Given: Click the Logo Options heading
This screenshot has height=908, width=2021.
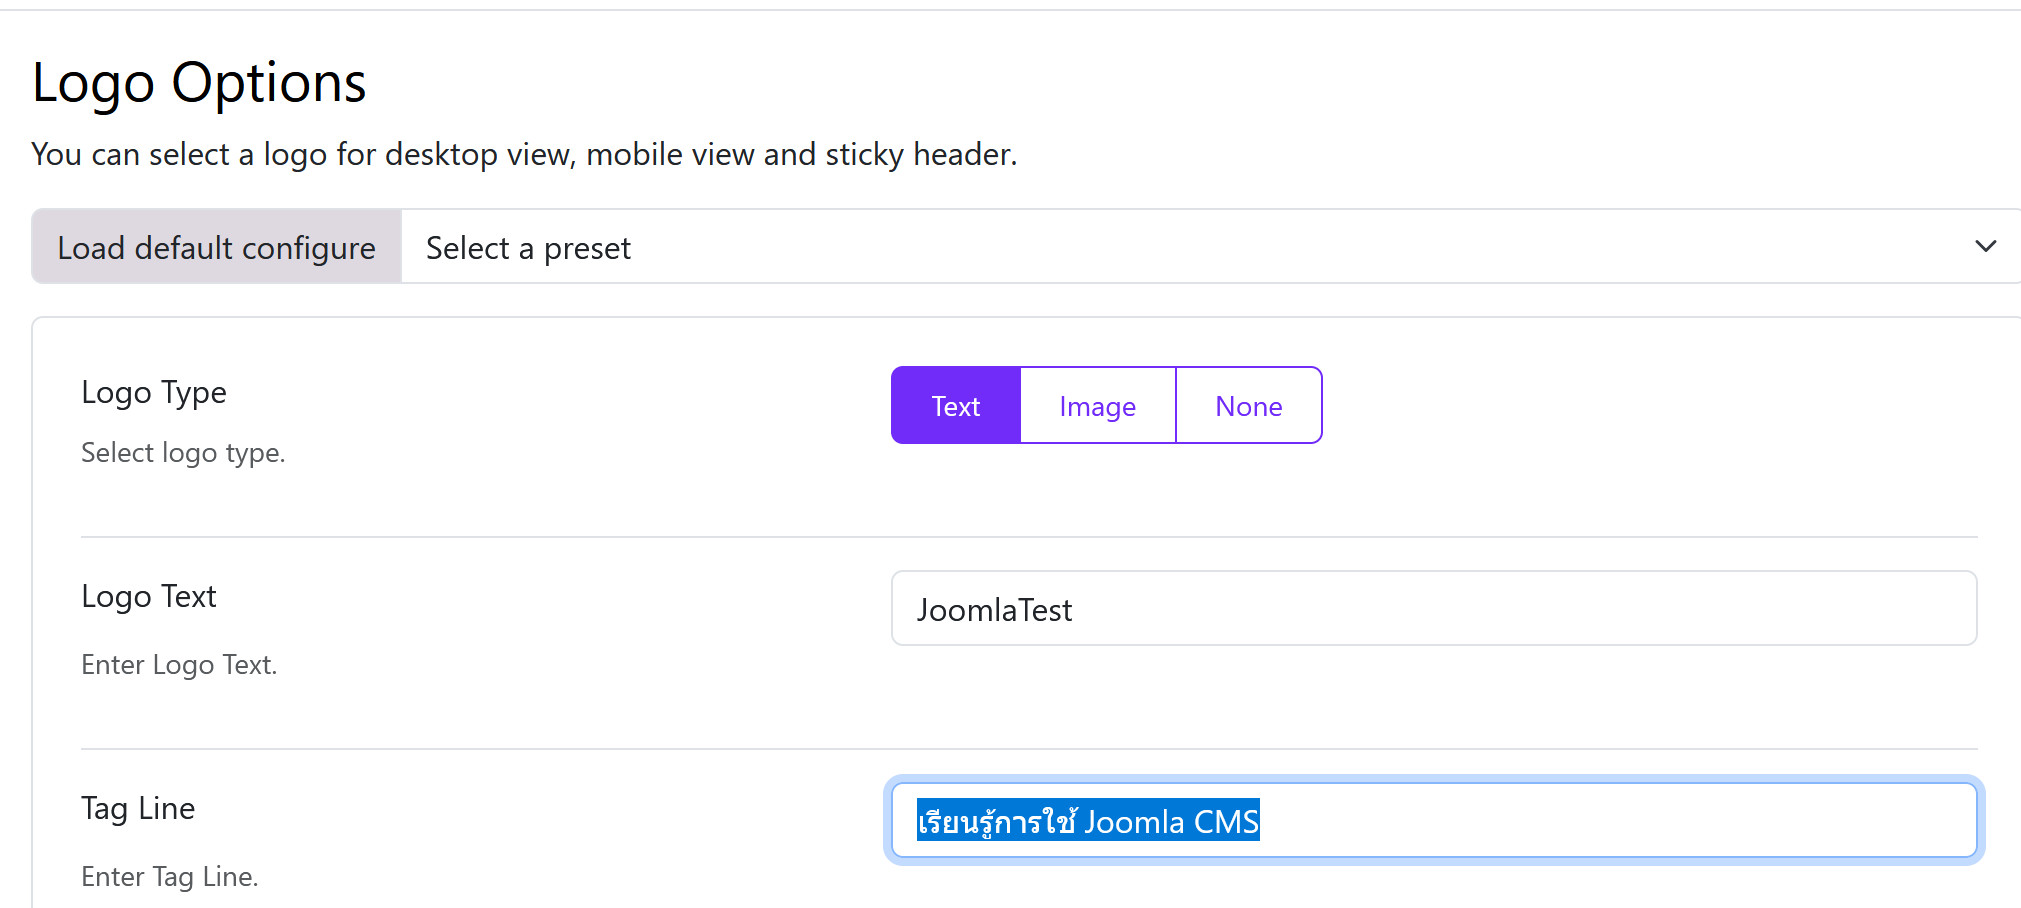Looking at the screenshot, I should click(199, 82).
